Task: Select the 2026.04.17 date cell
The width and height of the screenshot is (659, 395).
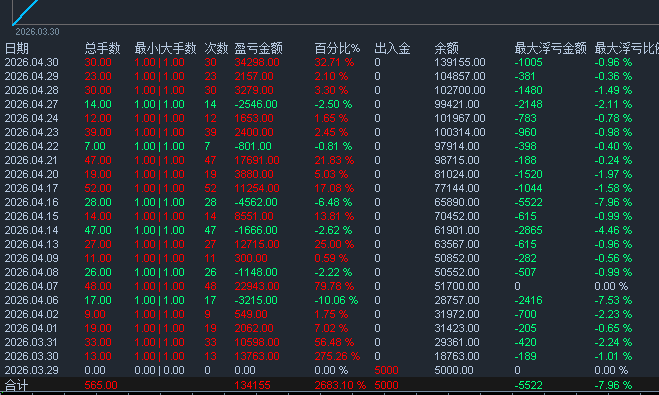Action: [32, 188]
